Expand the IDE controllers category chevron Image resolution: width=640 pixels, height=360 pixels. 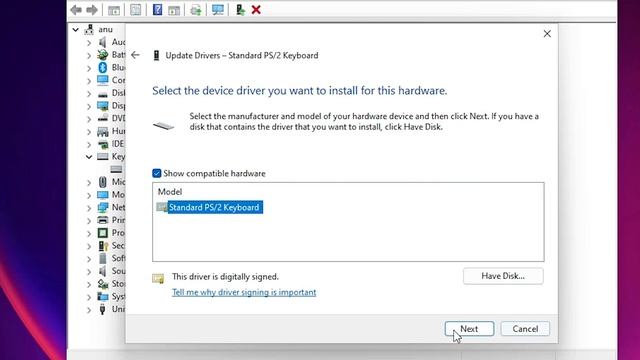coord(89,144)
